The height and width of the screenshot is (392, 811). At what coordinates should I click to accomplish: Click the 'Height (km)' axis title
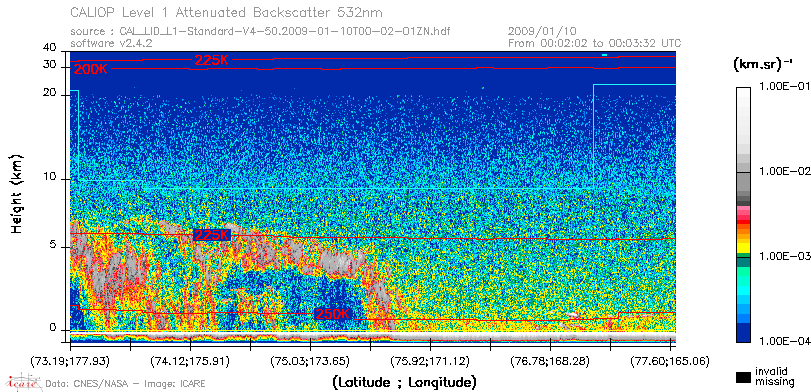coord(16,193)
